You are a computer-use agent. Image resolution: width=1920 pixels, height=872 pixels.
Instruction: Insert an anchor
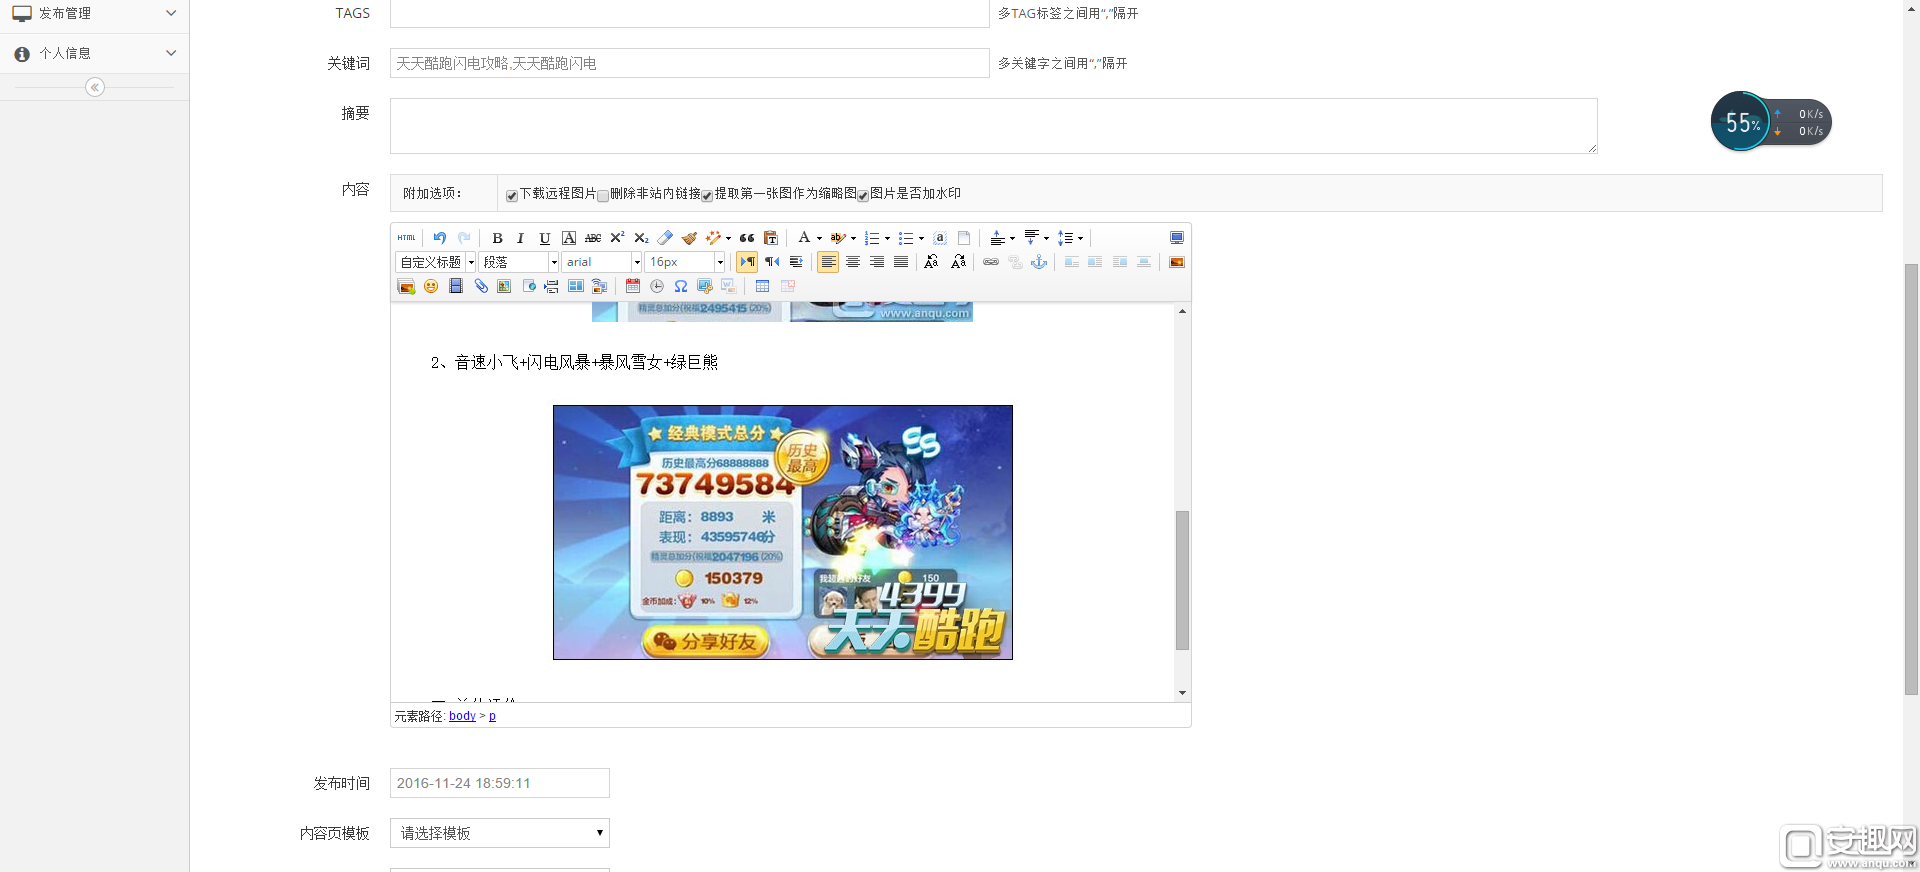[x=1039, y=262]
